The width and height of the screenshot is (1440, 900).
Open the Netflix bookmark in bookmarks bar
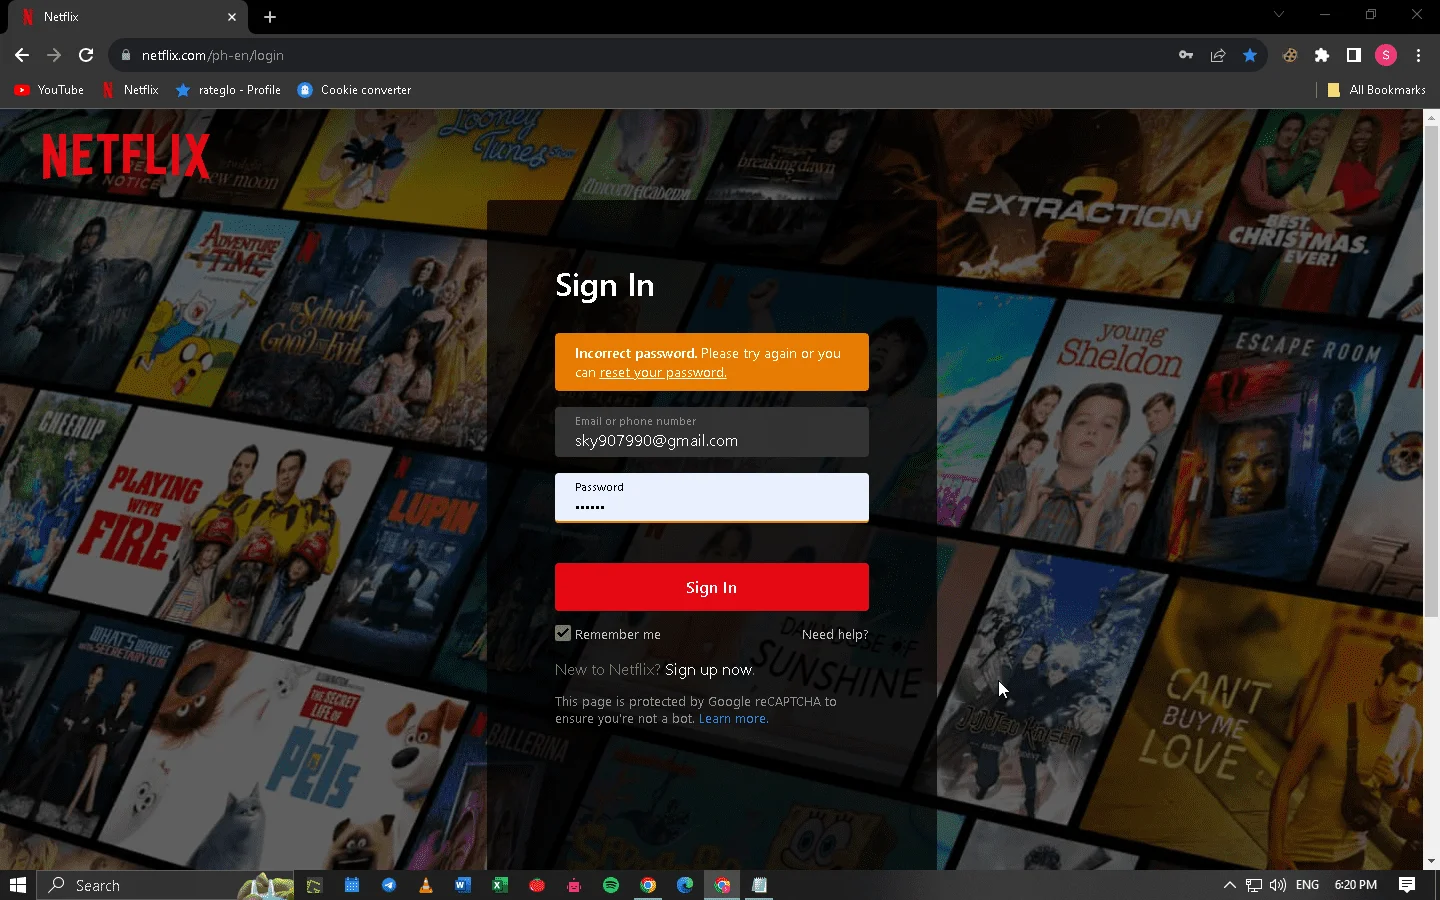point(130,90)
